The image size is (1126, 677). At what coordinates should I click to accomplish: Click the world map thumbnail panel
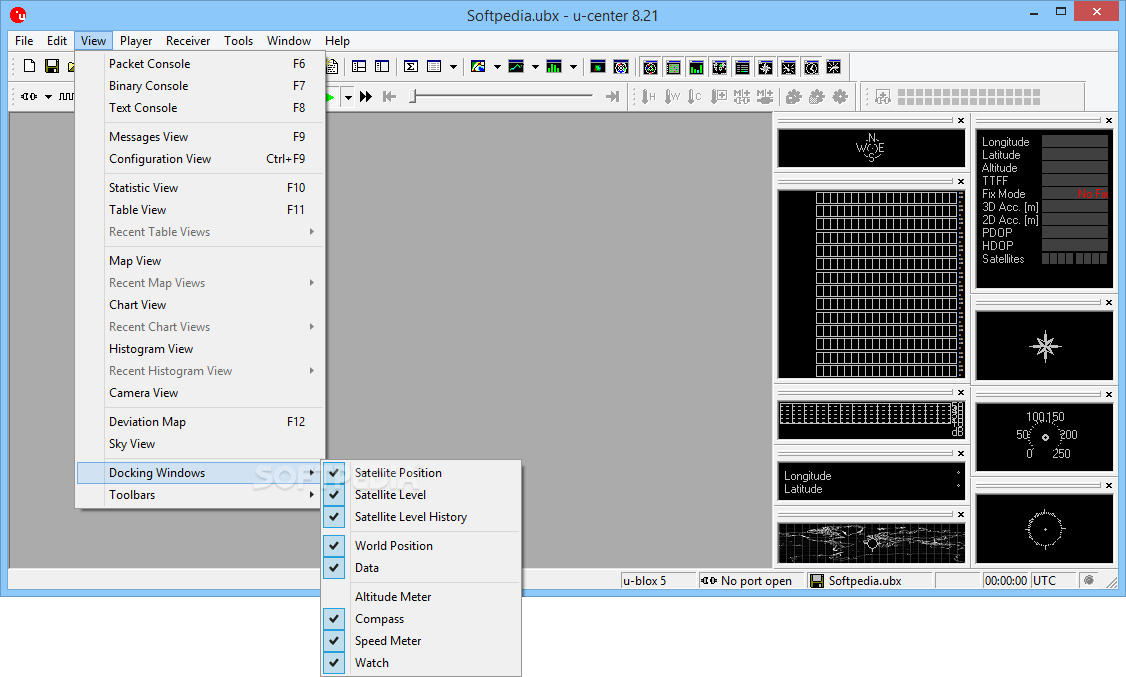[x=871, y=543]
